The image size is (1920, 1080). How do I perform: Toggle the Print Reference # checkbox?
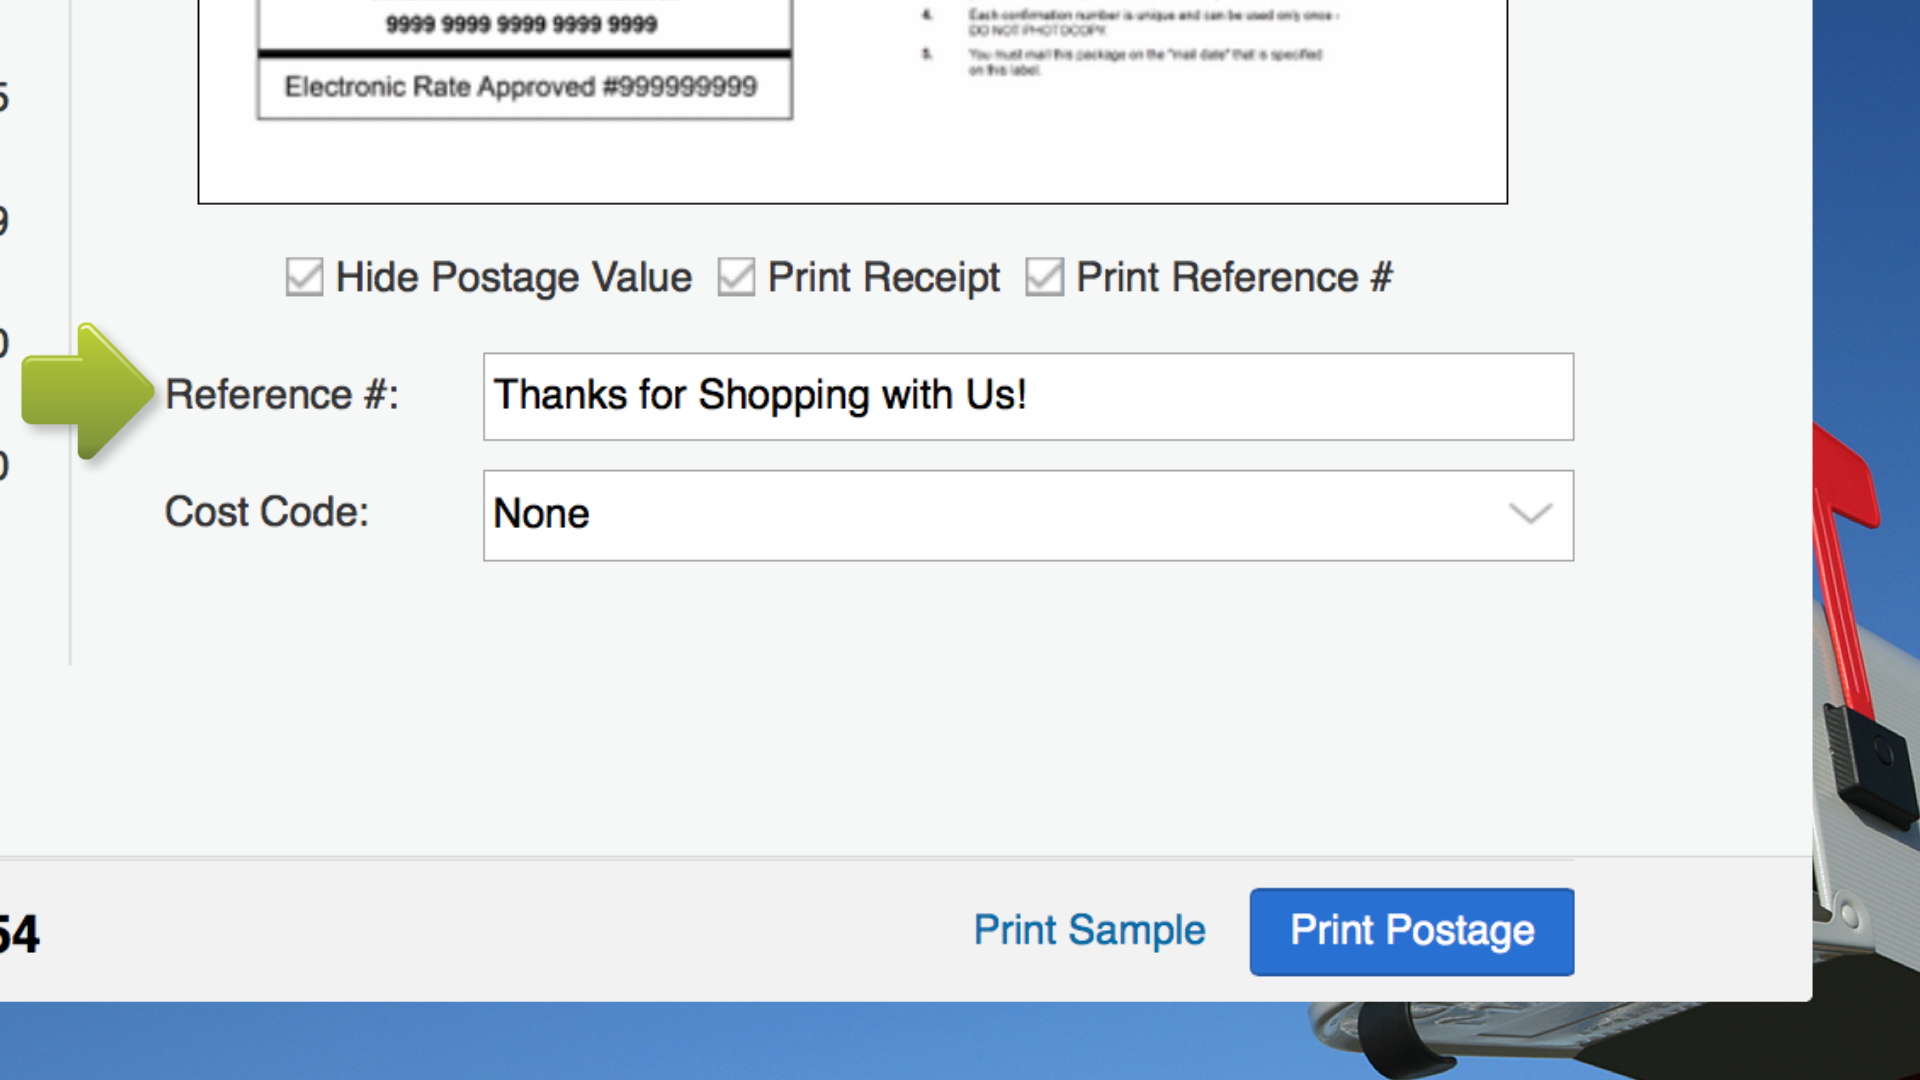(x=1044, y=277)
